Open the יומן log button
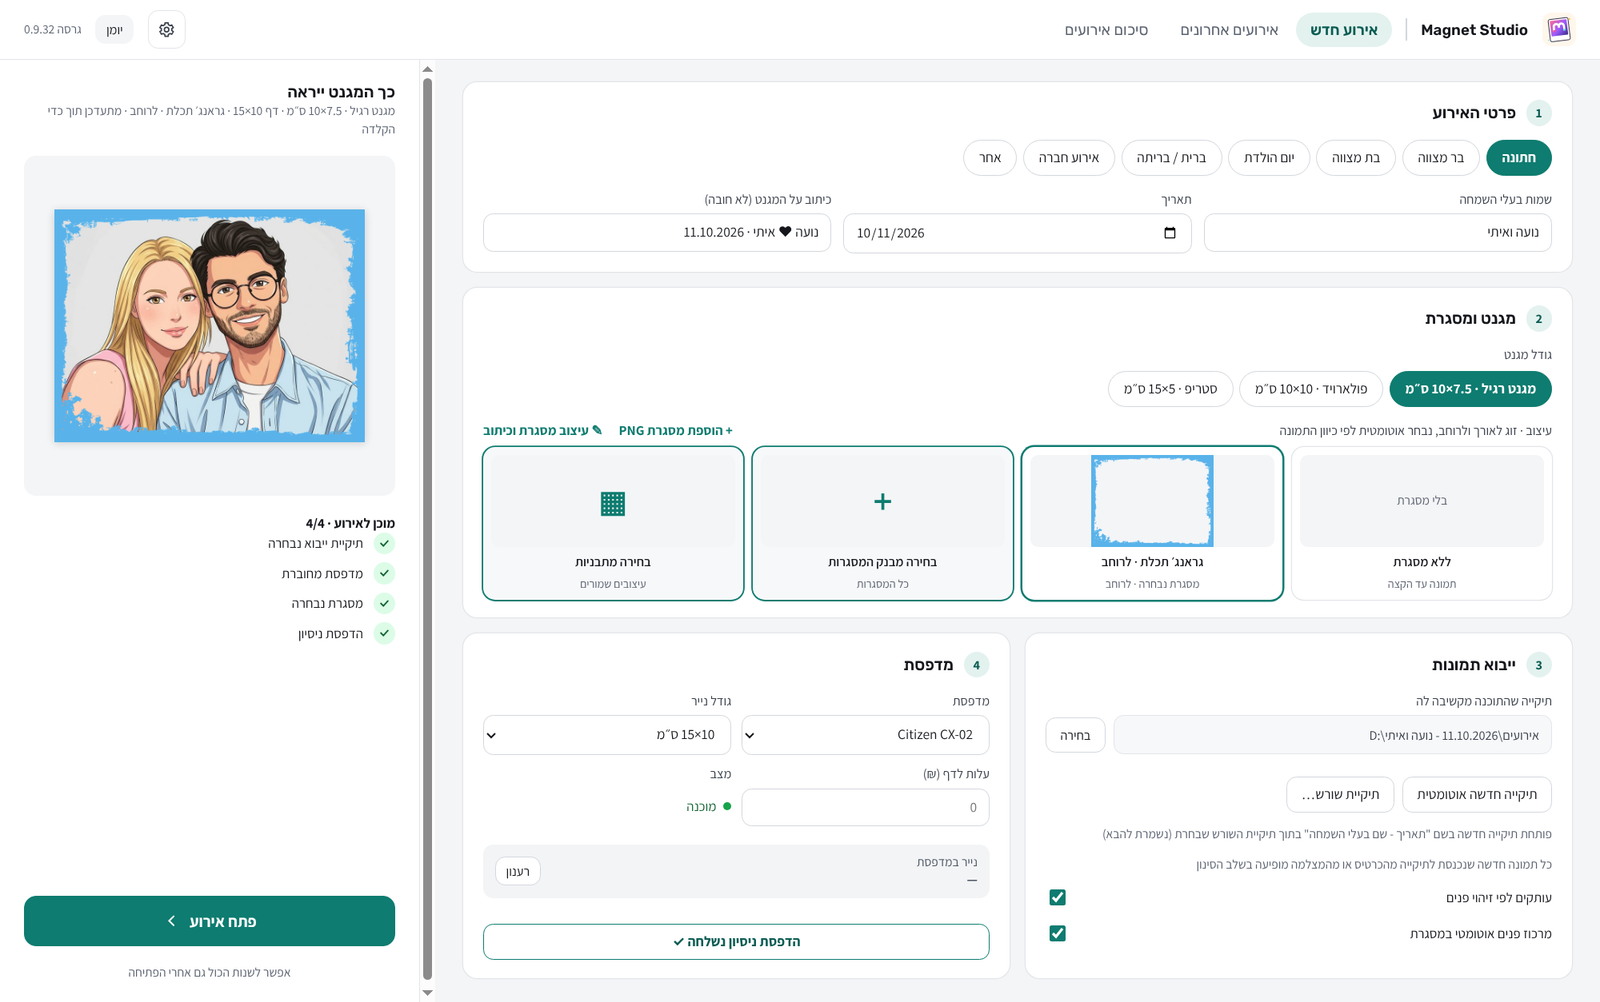The height and width of the screenshot is (1002, 1600). tap(115, 30)
